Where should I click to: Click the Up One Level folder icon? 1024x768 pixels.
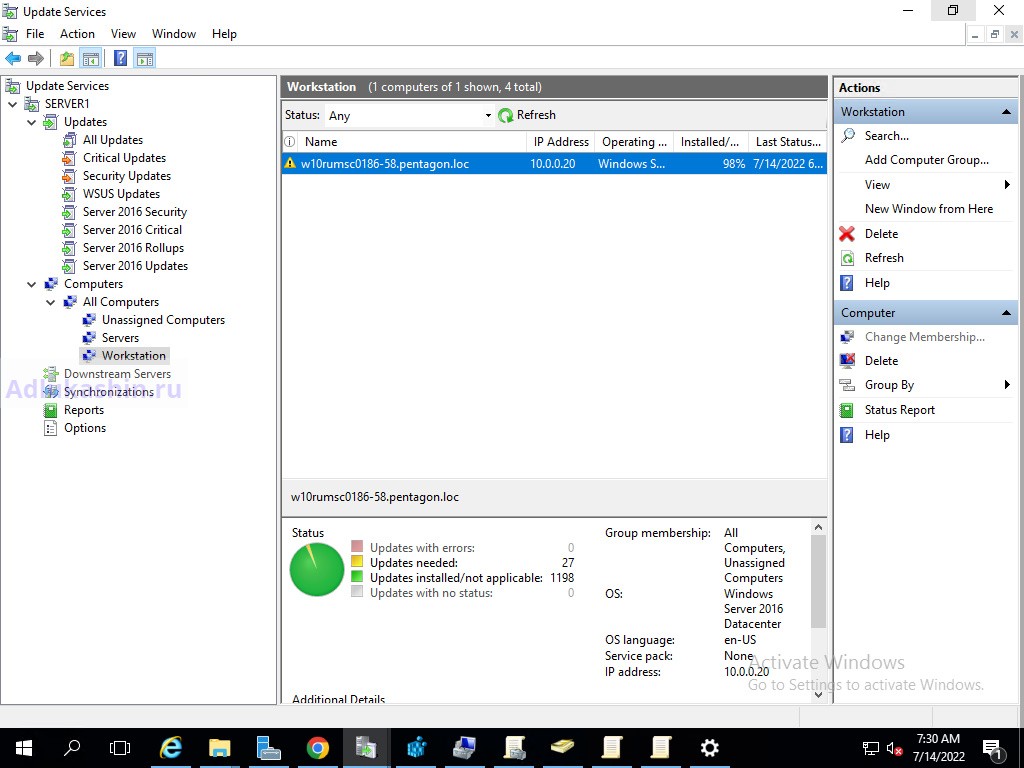coord(66,59)
